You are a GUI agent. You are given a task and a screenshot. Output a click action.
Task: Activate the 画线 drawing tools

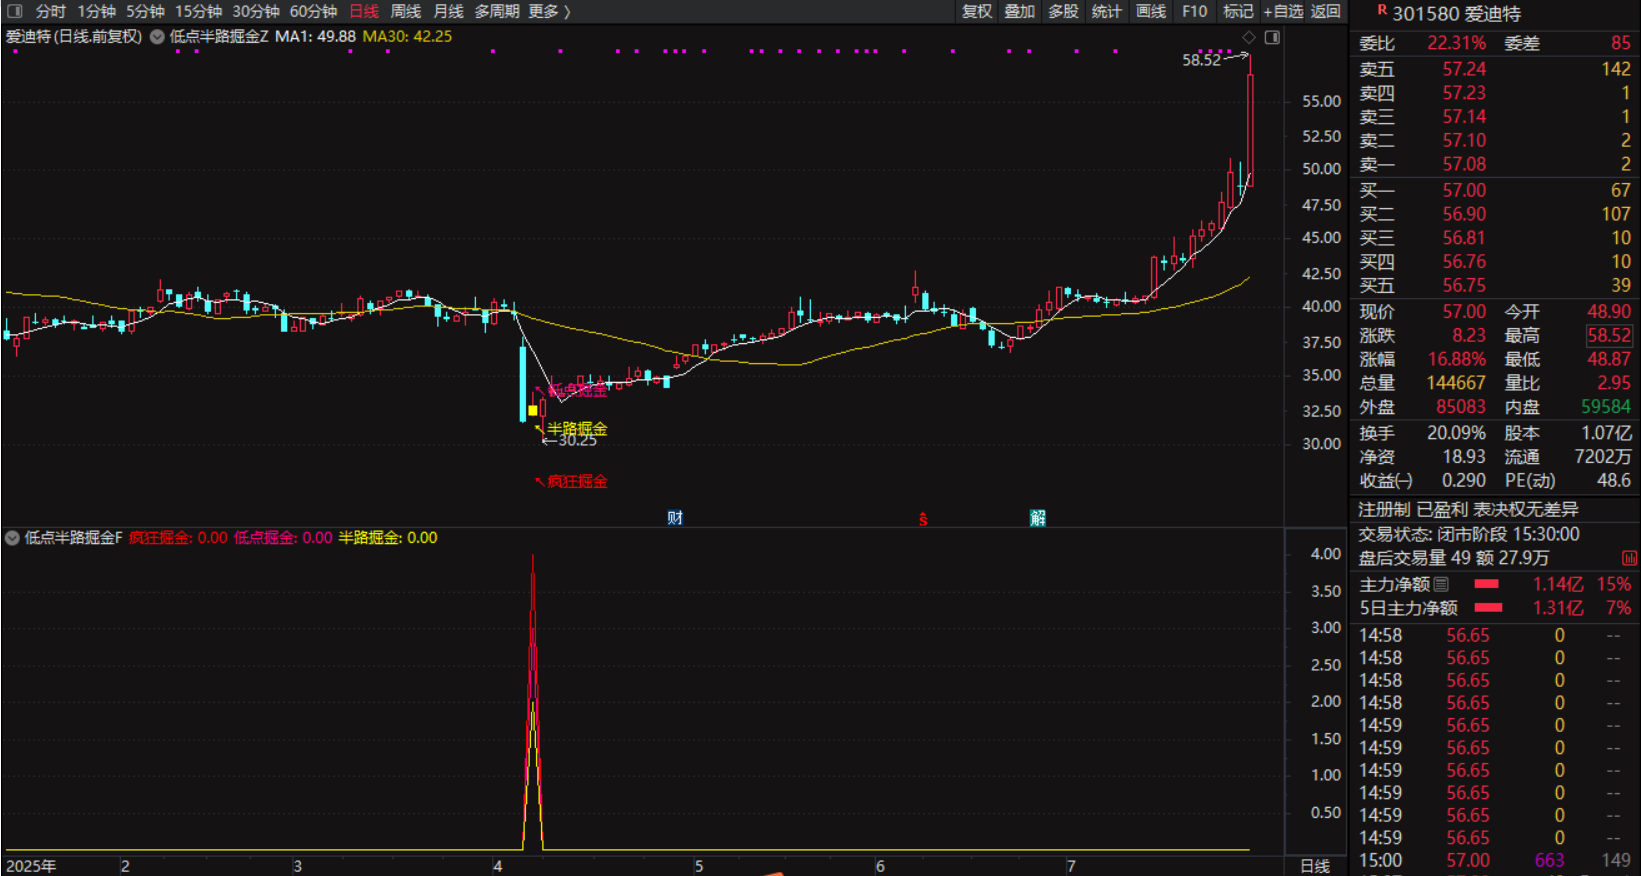[x=1151, y=11]
